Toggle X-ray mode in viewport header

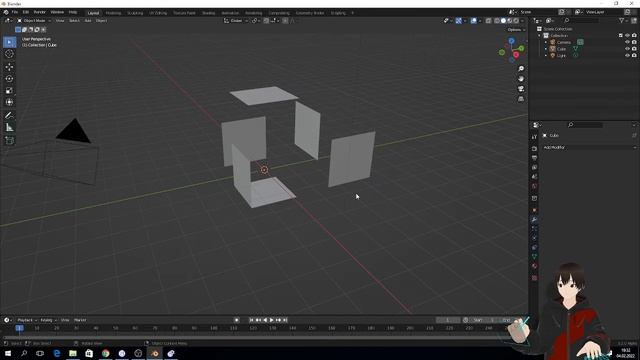[x=489, y=21]
